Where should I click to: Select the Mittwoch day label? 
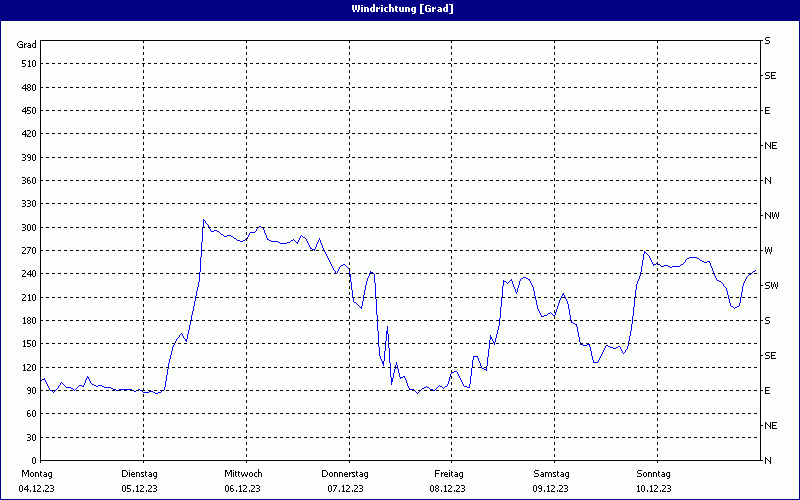pos(243,474)
